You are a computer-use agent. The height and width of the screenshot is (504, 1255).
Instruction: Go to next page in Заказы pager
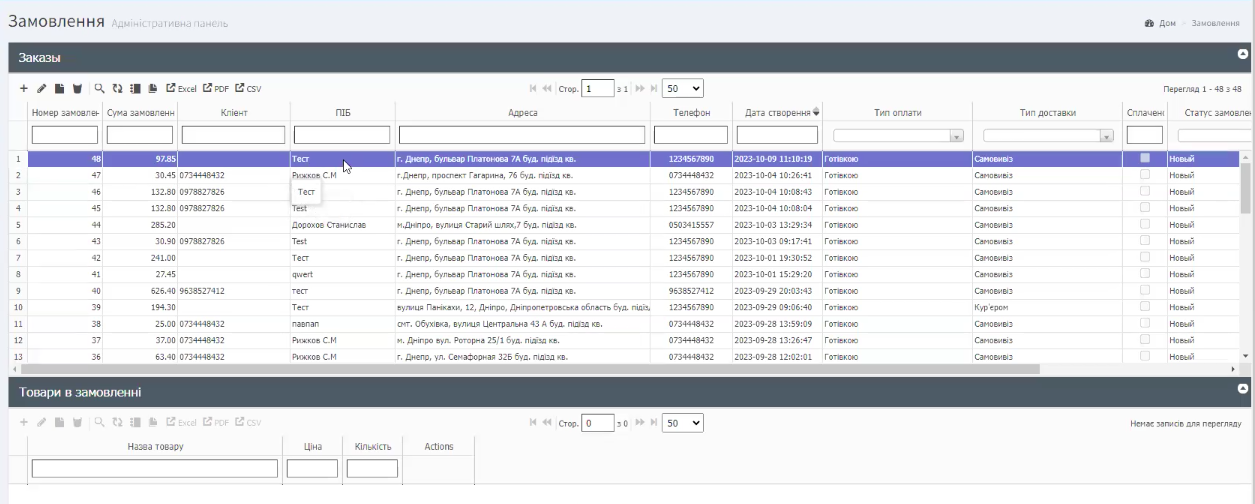640,88
